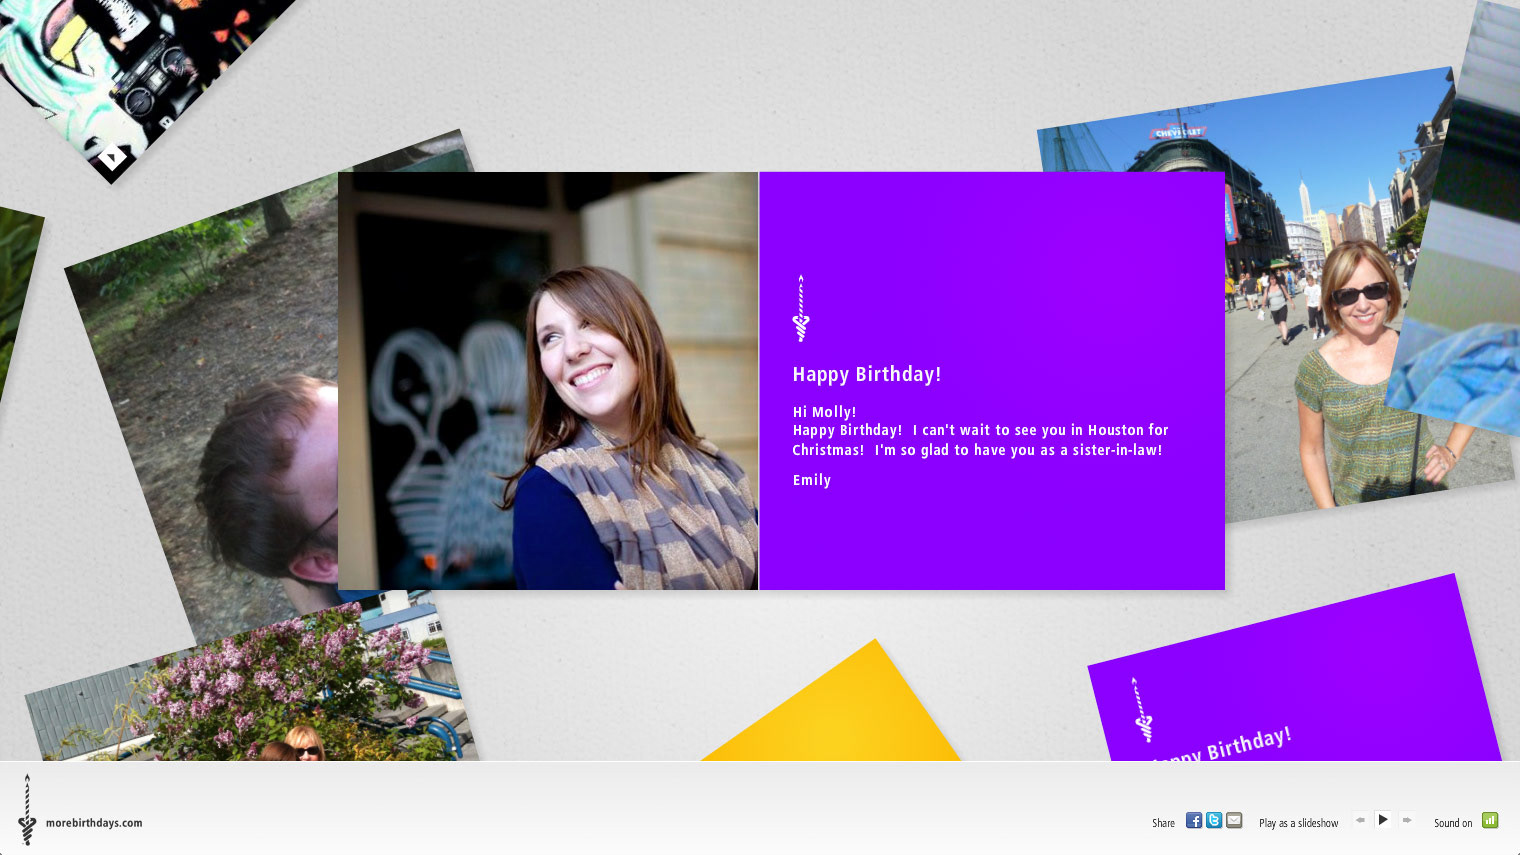Start the slideshow with the play button
The height and width of the screenshot is (855, 1520).
(1383, 820)
